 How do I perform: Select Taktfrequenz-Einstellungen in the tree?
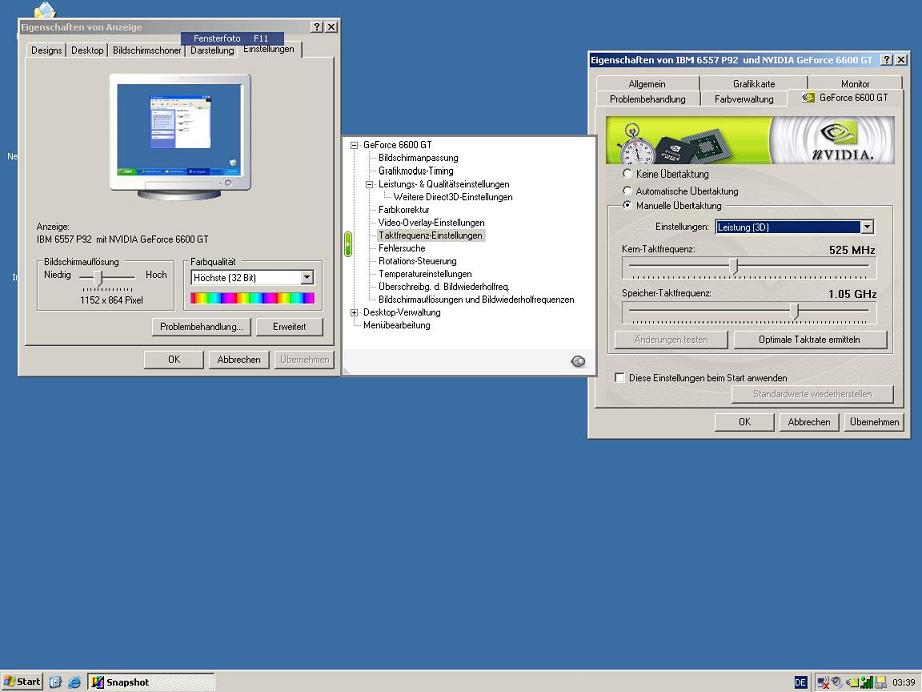430,235
